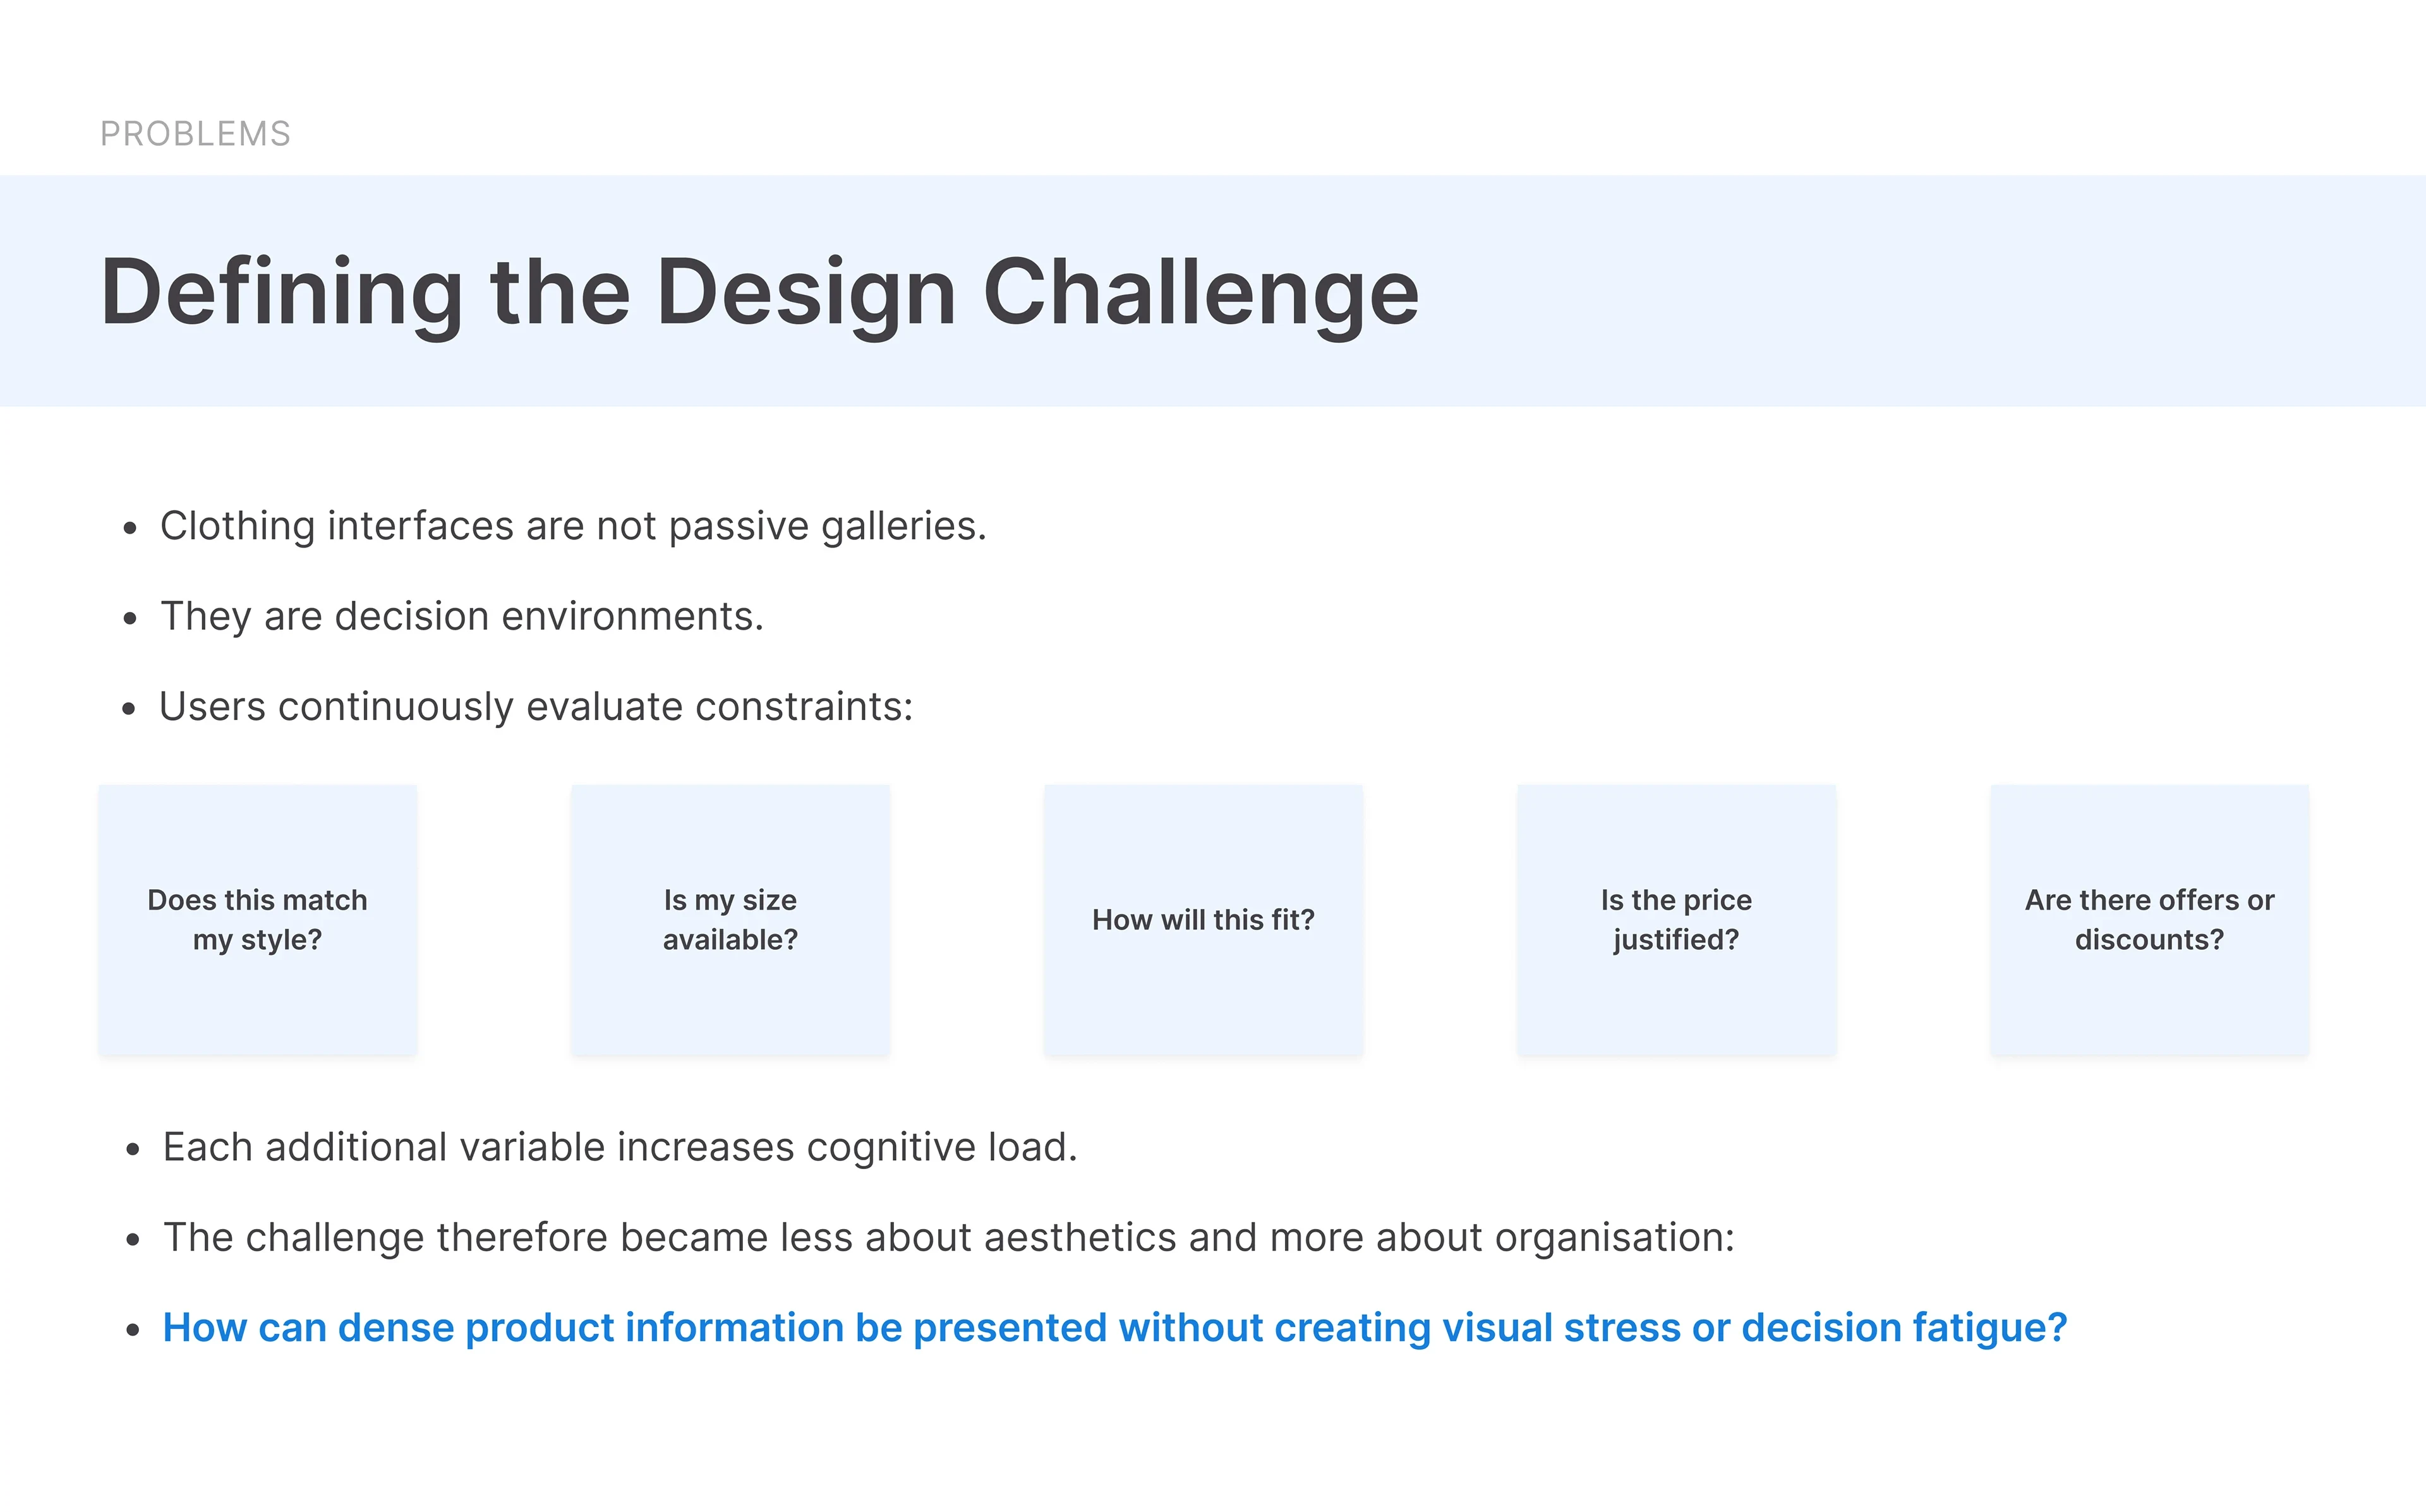The width and height of the screenshot is (2426, 1512).
Task: Click the 'They are decision environments' bullet
Action: point(462,616)
